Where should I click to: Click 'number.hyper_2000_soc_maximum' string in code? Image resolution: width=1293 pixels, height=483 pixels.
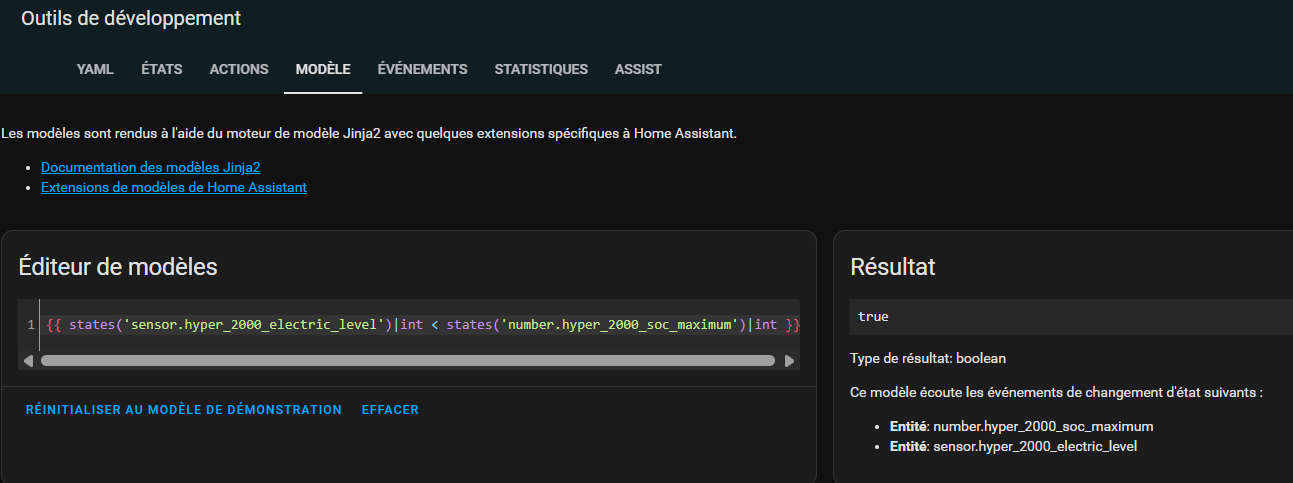pos(619,325)
